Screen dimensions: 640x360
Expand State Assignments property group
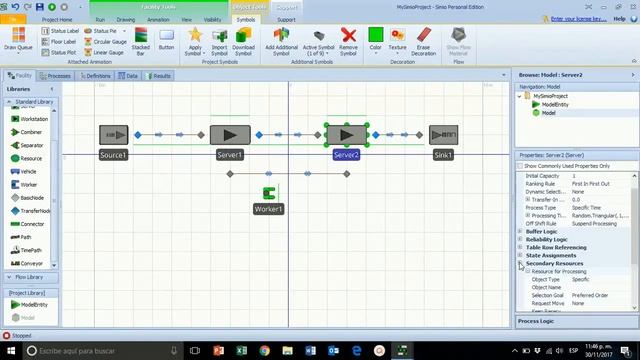tap(520, 255)
